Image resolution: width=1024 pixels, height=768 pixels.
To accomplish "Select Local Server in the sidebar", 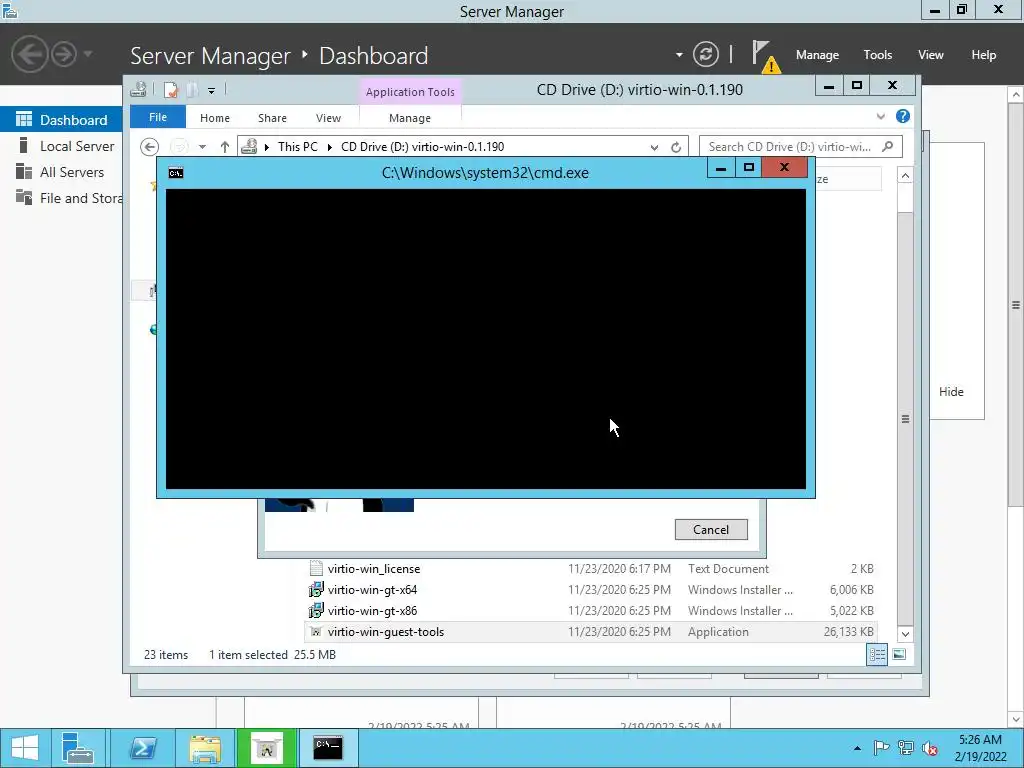I will tap(61, 146).
